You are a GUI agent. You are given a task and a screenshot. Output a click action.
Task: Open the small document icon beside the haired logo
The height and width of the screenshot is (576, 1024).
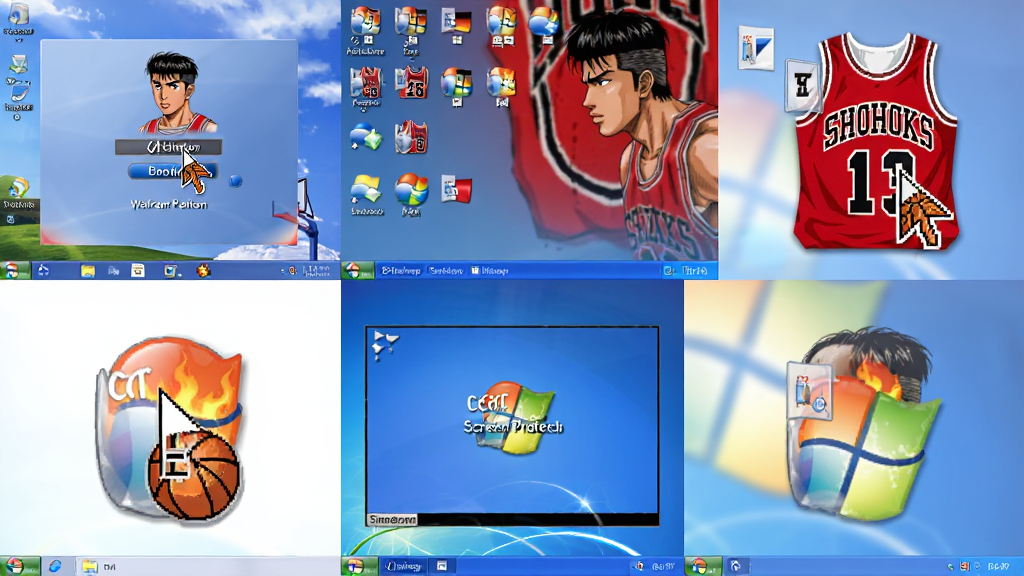click(810, 391)
